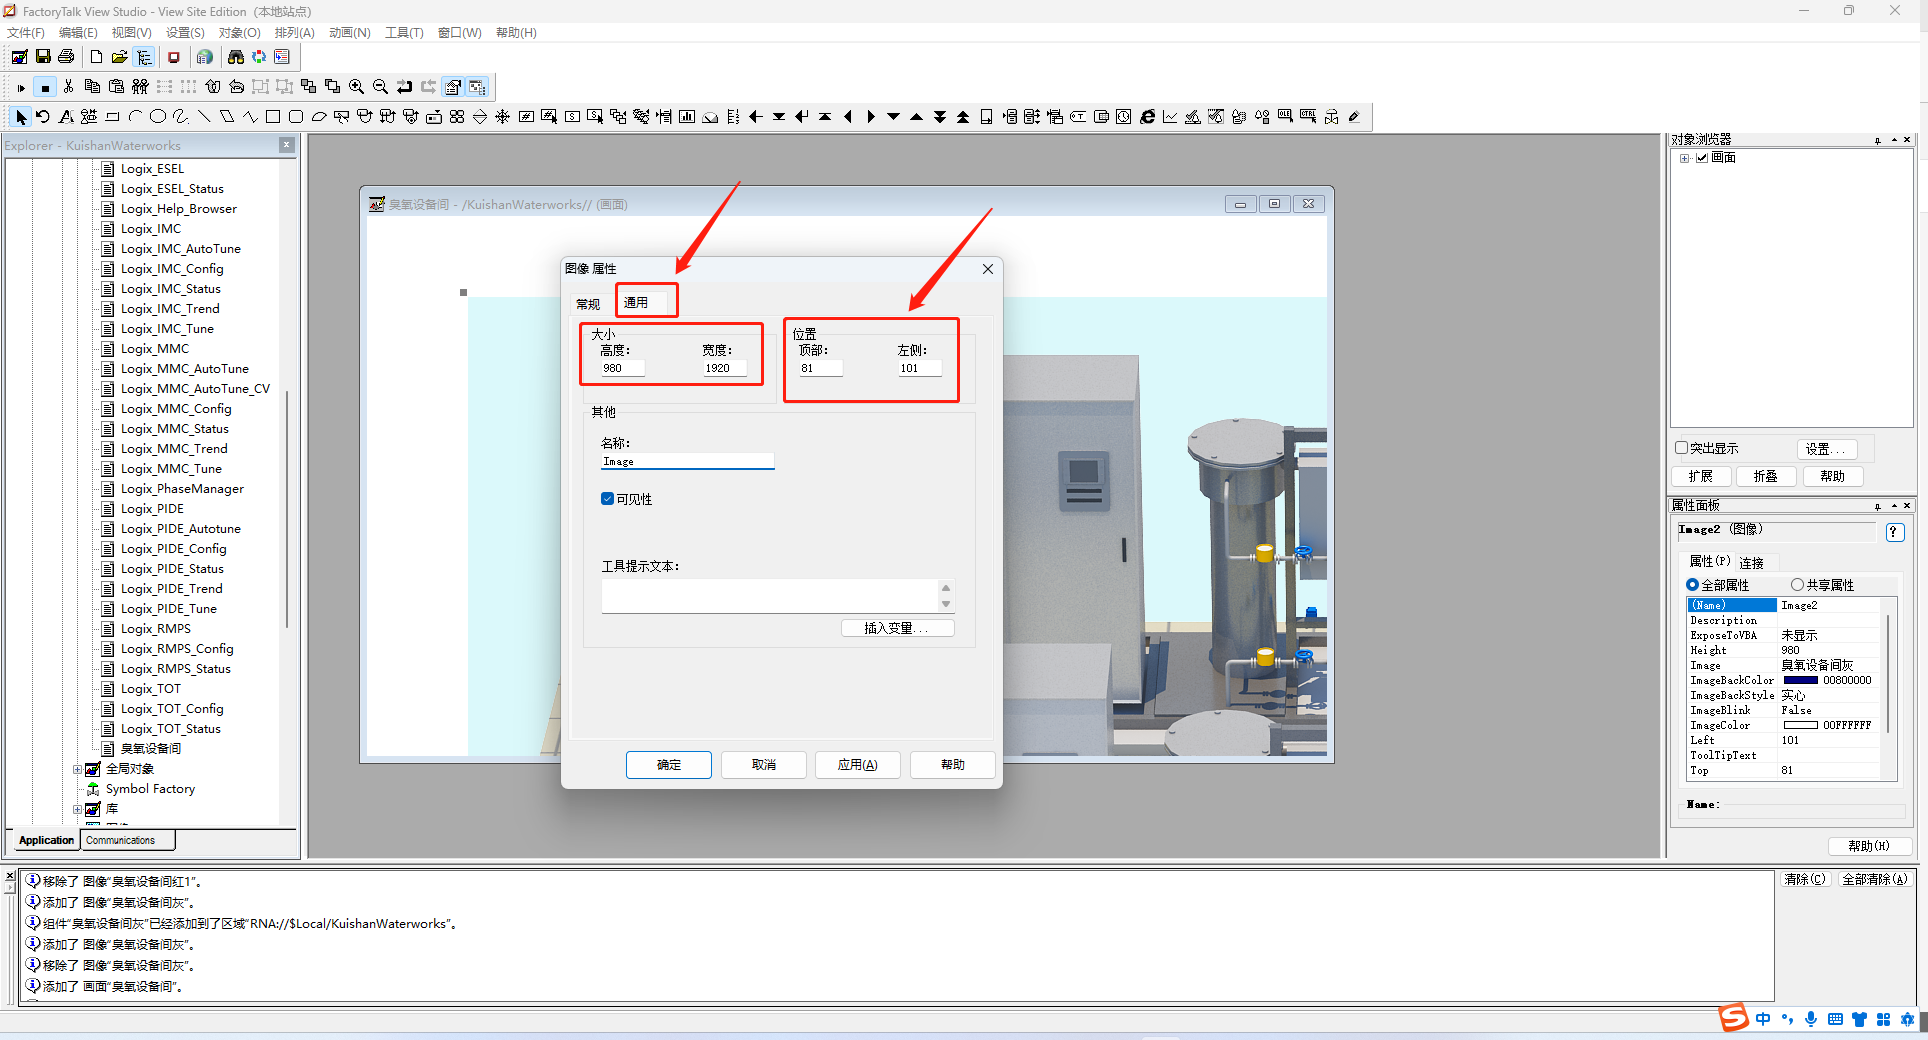The image size is (1928, 1040).
Task: Open the 动画(N) menu
Action: point(350,33)
